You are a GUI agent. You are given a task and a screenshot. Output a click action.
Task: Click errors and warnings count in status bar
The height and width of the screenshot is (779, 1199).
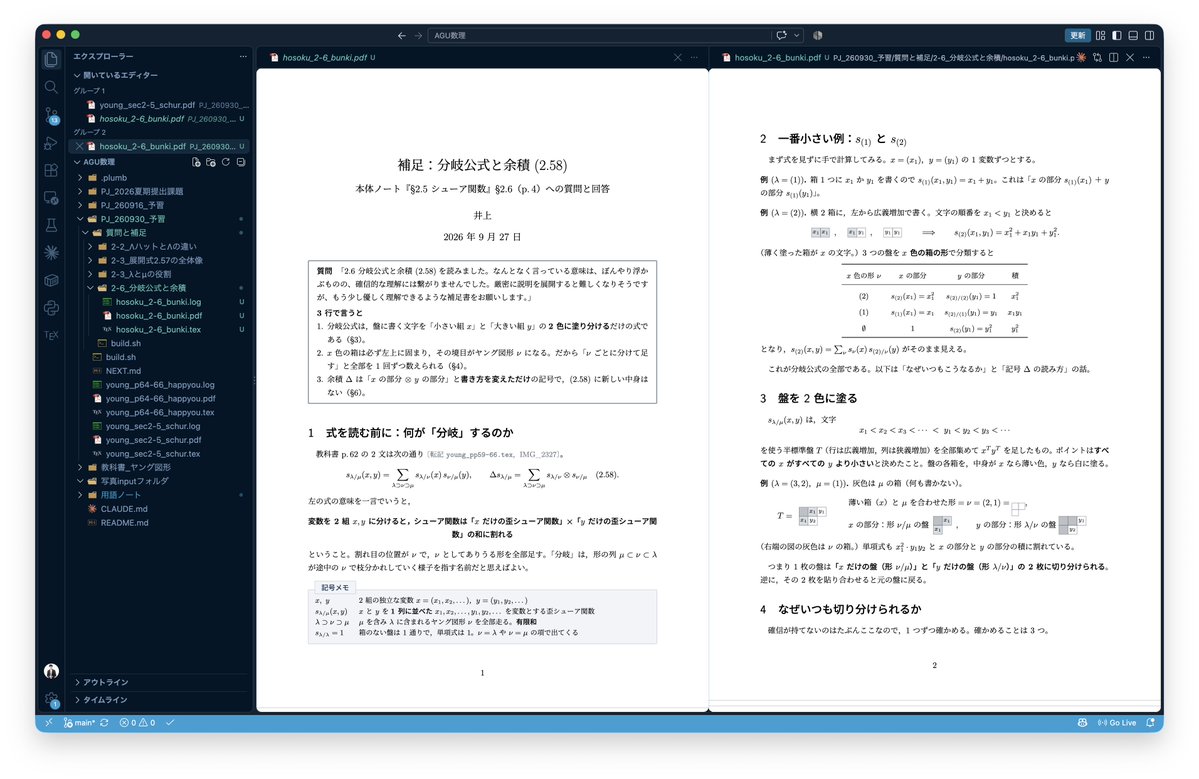[x=138, y=722]
